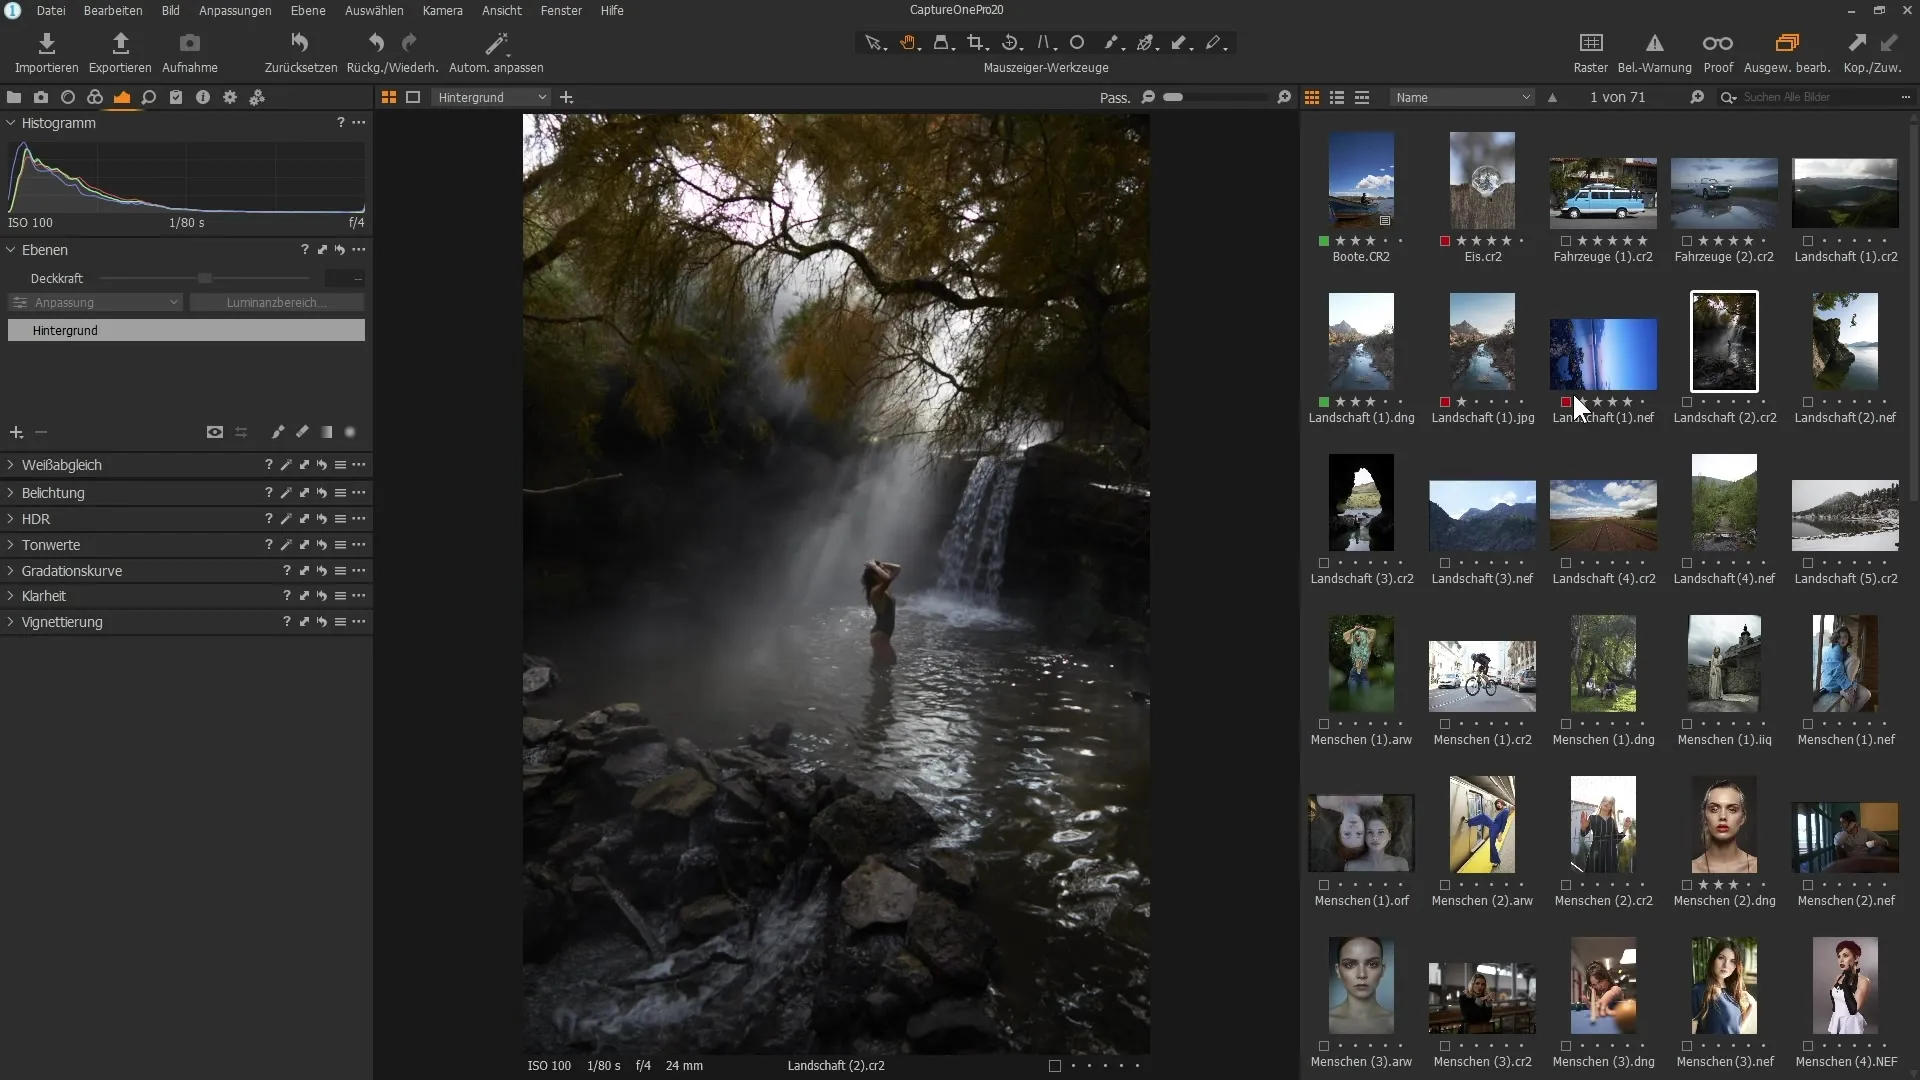Click the Exportieren icon
Screen dimensions: 1920x1080
[120, 43]
